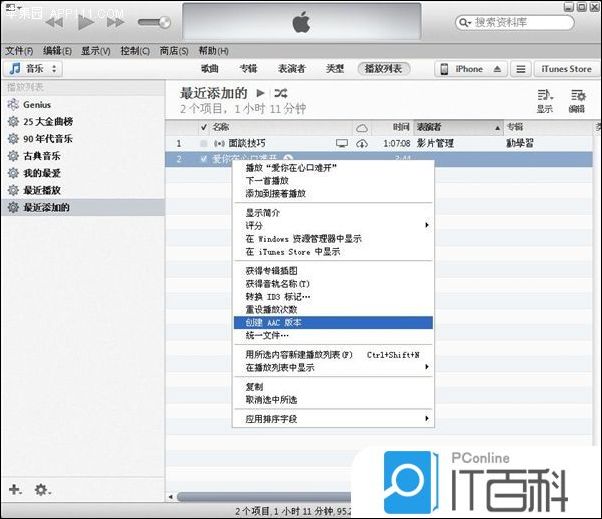Select 最近添加的 playlist in sidebar

(x=83, y=207)
